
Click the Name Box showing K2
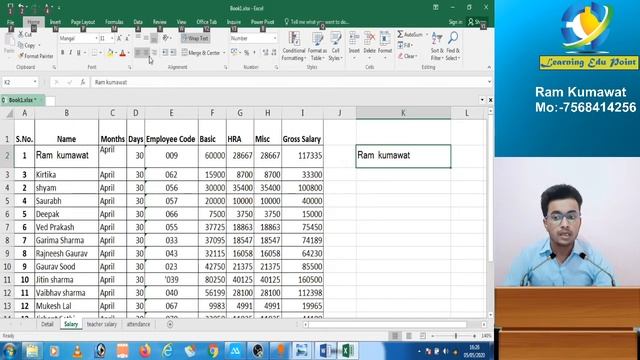[x=20, y=82]
